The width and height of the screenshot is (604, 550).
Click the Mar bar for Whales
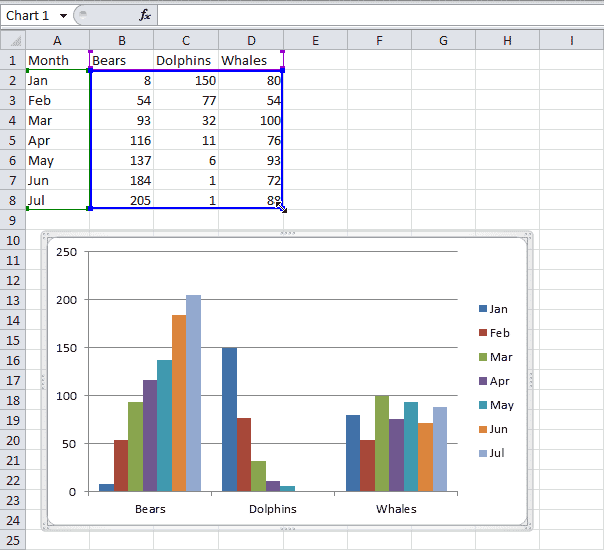point(382,443)
